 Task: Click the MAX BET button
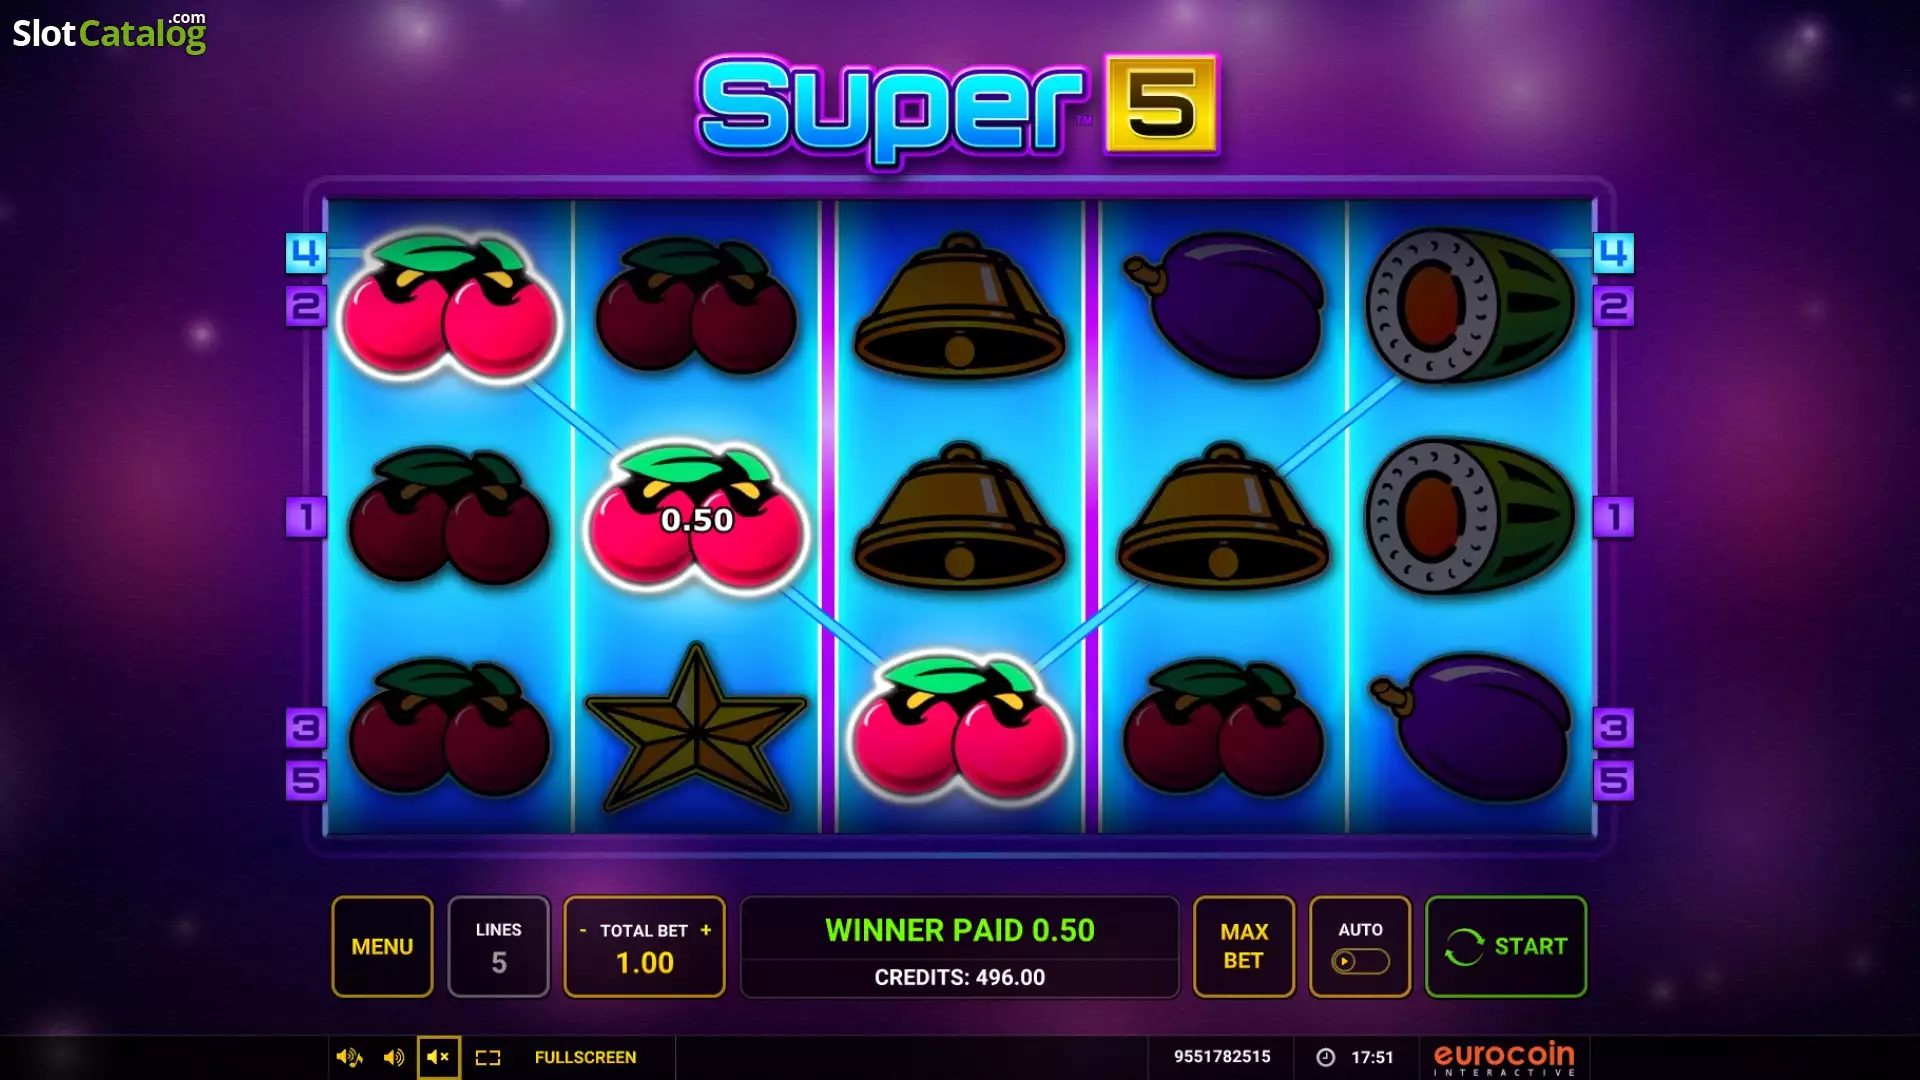click(x=1244, y=946)
